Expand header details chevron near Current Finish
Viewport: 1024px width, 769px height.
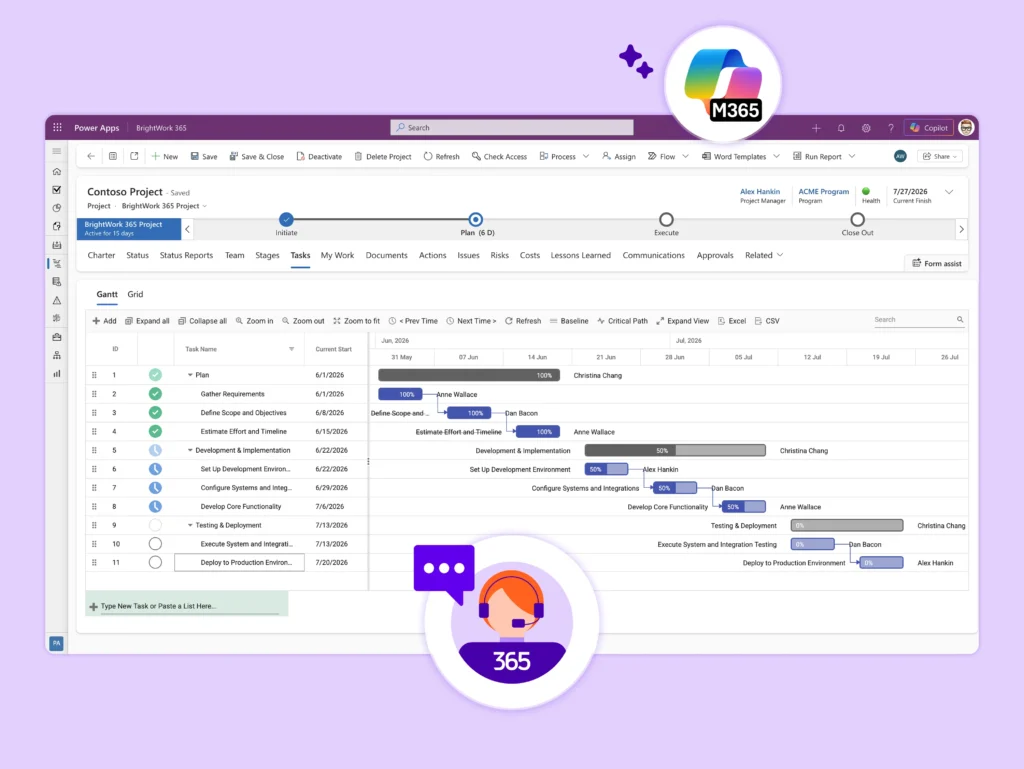(x=949, y=192)
